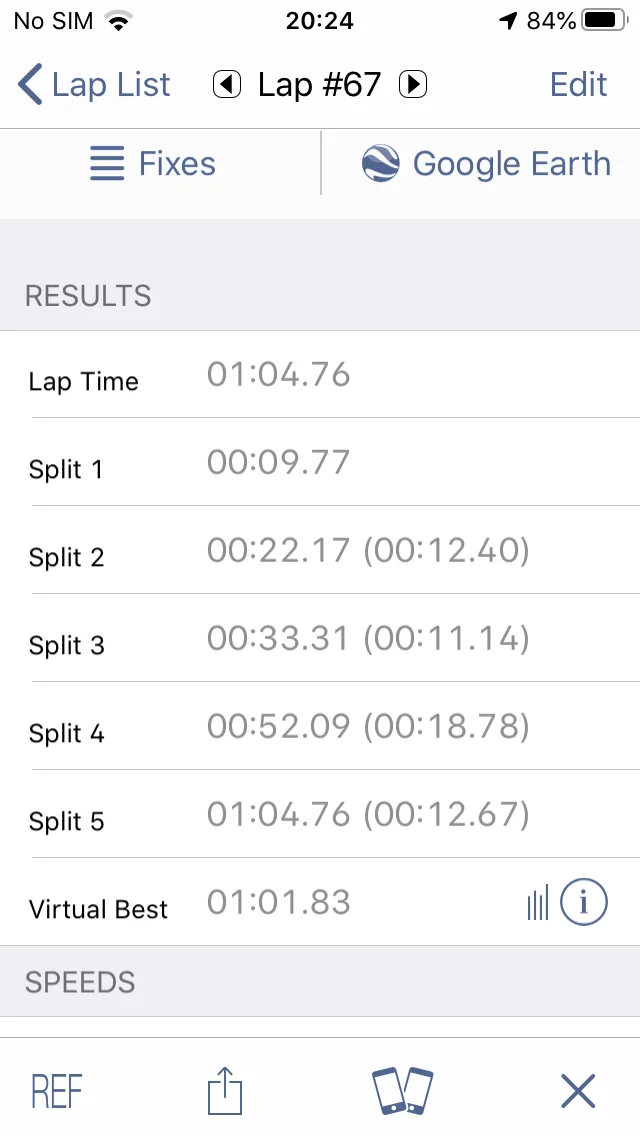
Task: Select the Split 1 row
Action: click(320, 462)
